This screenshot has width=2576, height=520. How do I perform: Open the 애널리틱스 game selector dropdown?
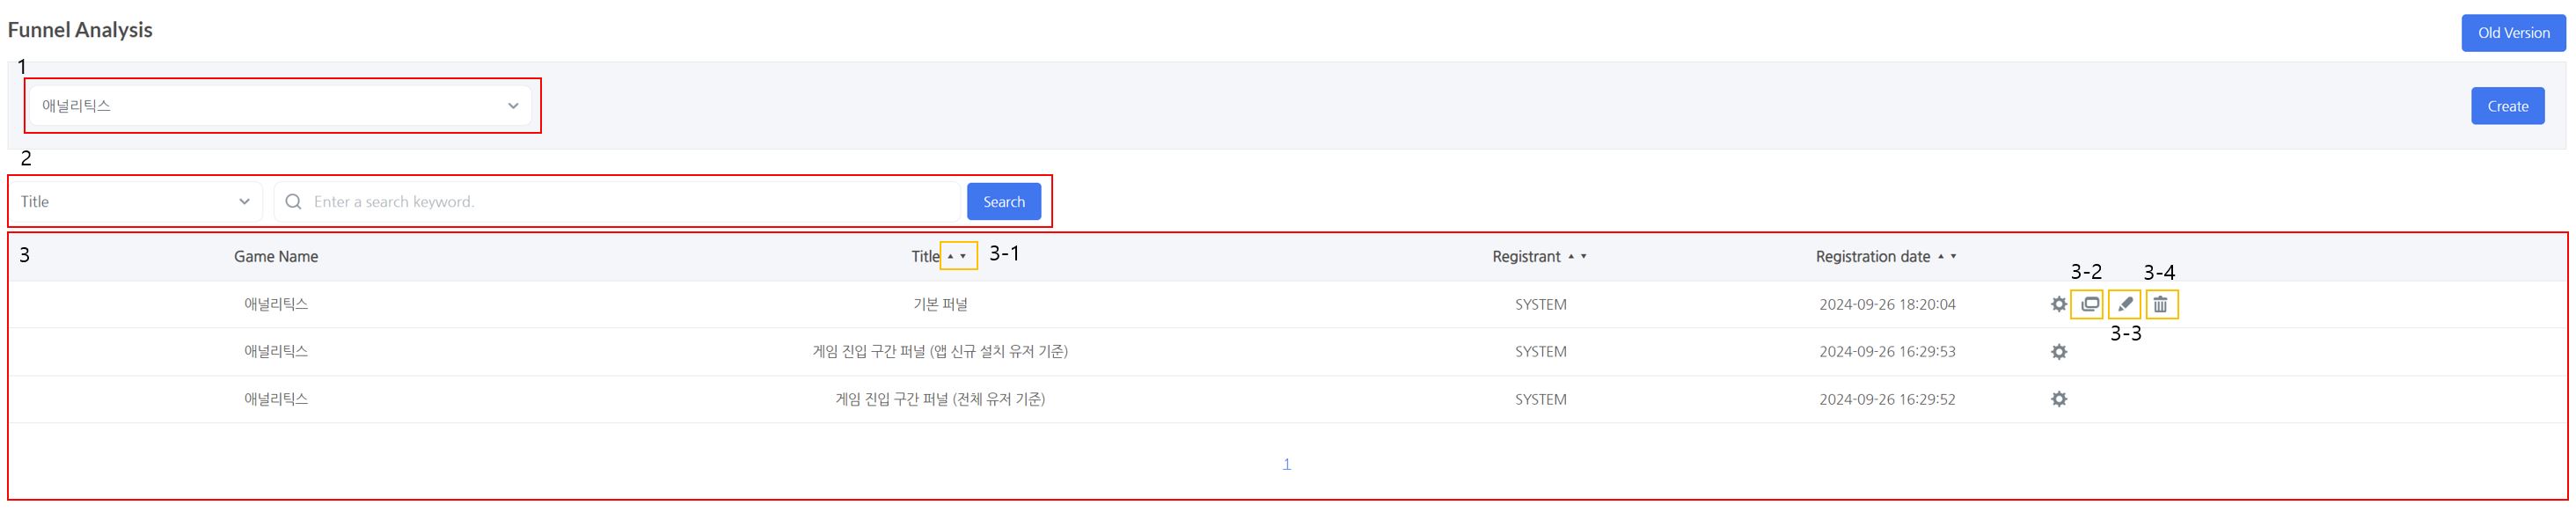click(x=280, y=106)
